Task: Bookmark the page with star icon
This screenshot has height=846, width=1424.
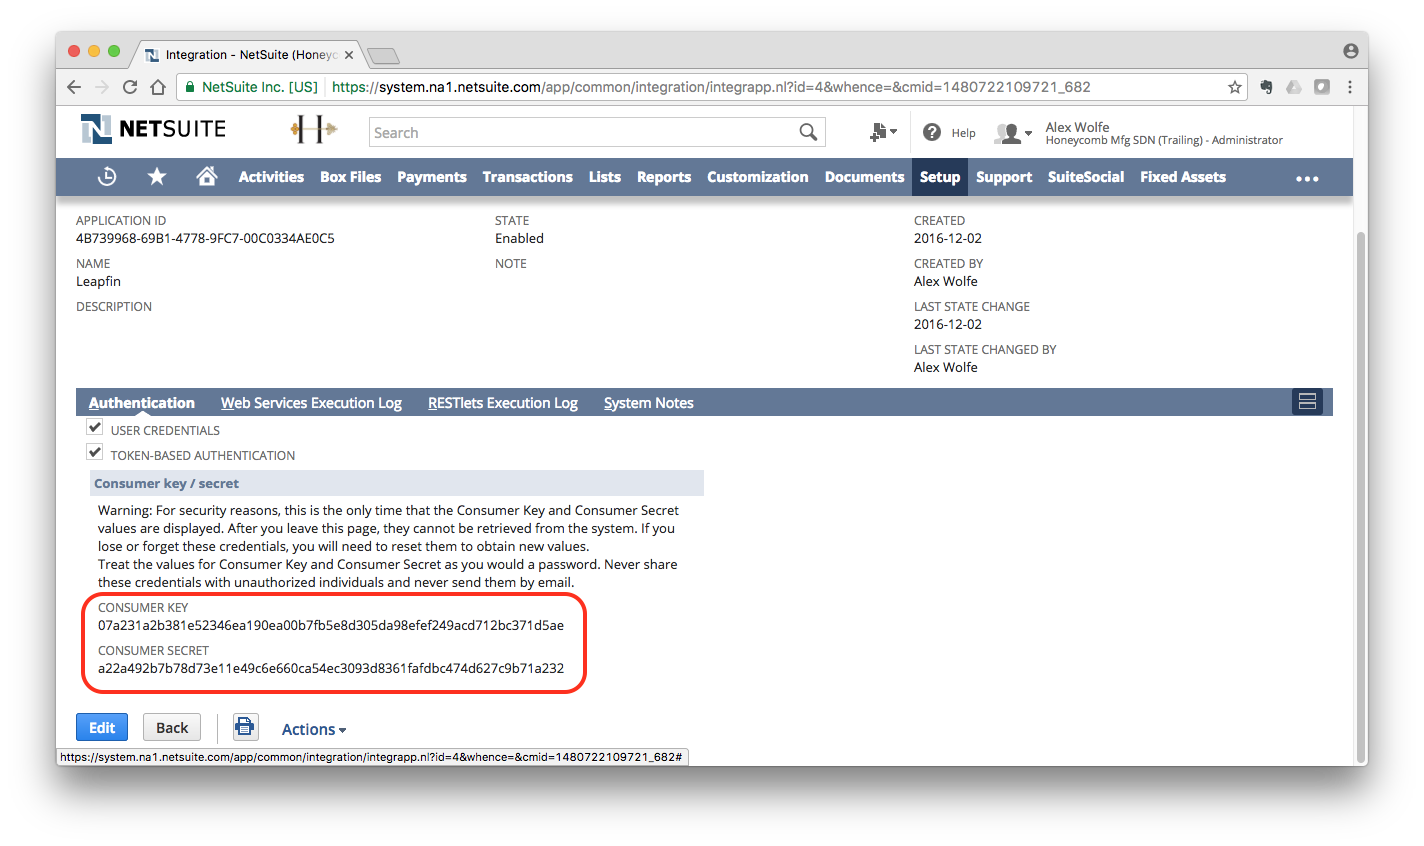Action: click(1235, 87)
